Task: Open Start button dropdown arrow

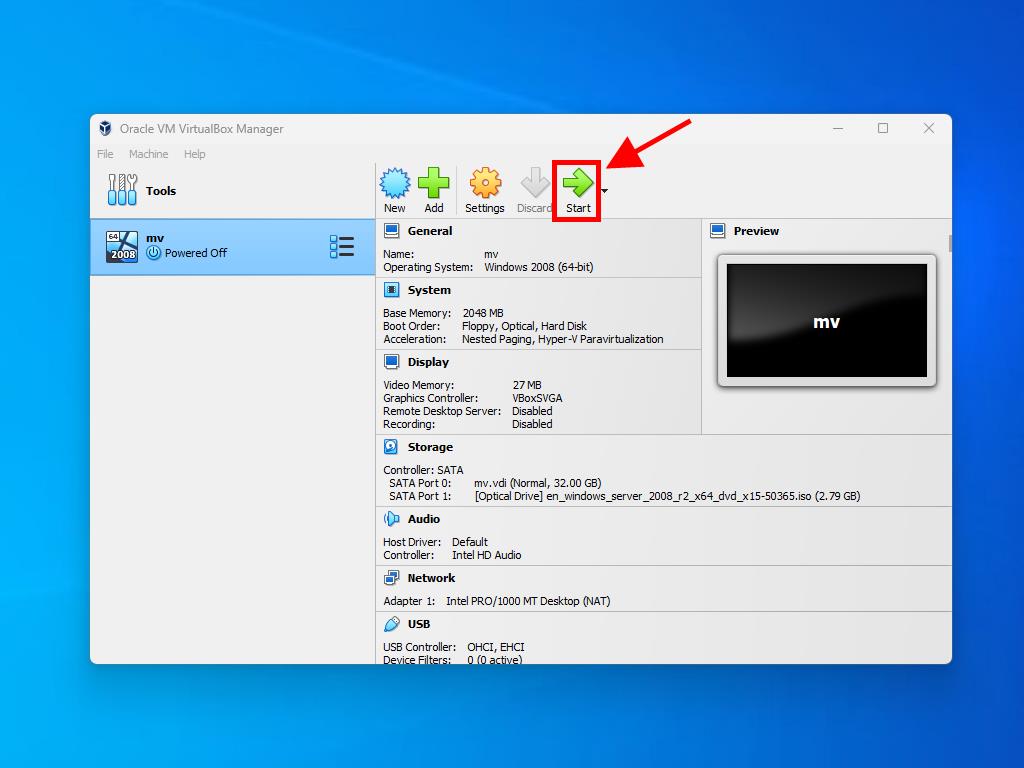Action: [x=605, y=191]
